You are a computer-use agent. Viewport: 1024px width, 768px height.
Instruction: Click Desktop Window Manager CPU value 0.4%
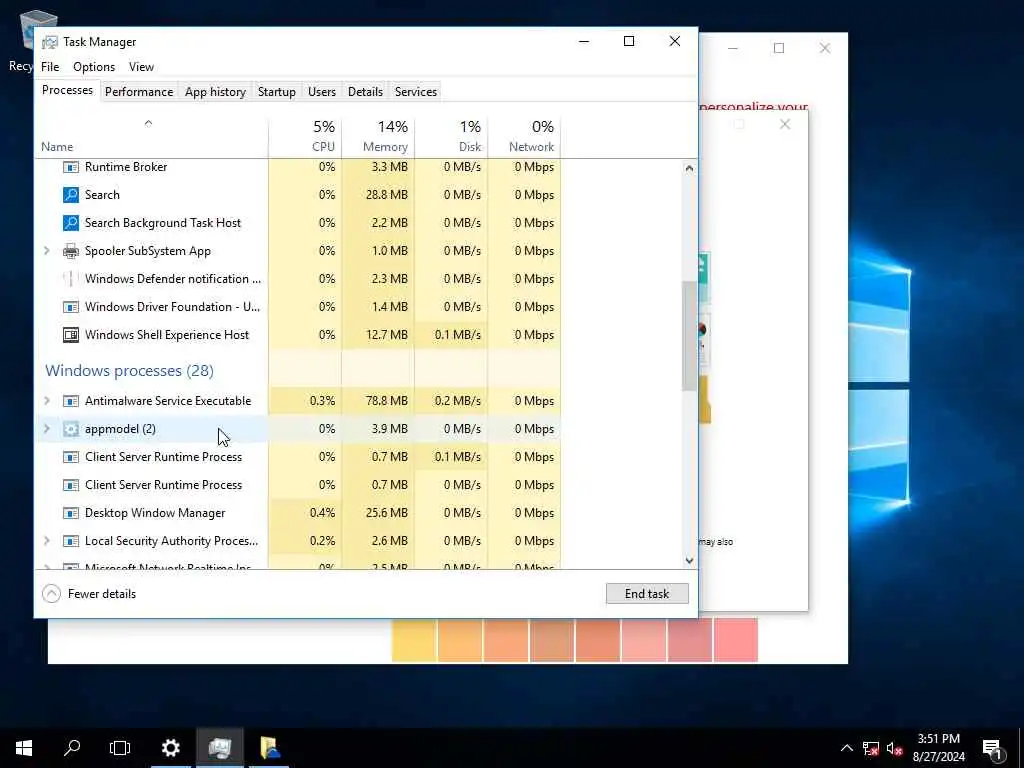pyautogui.click(x=322, y=513)
